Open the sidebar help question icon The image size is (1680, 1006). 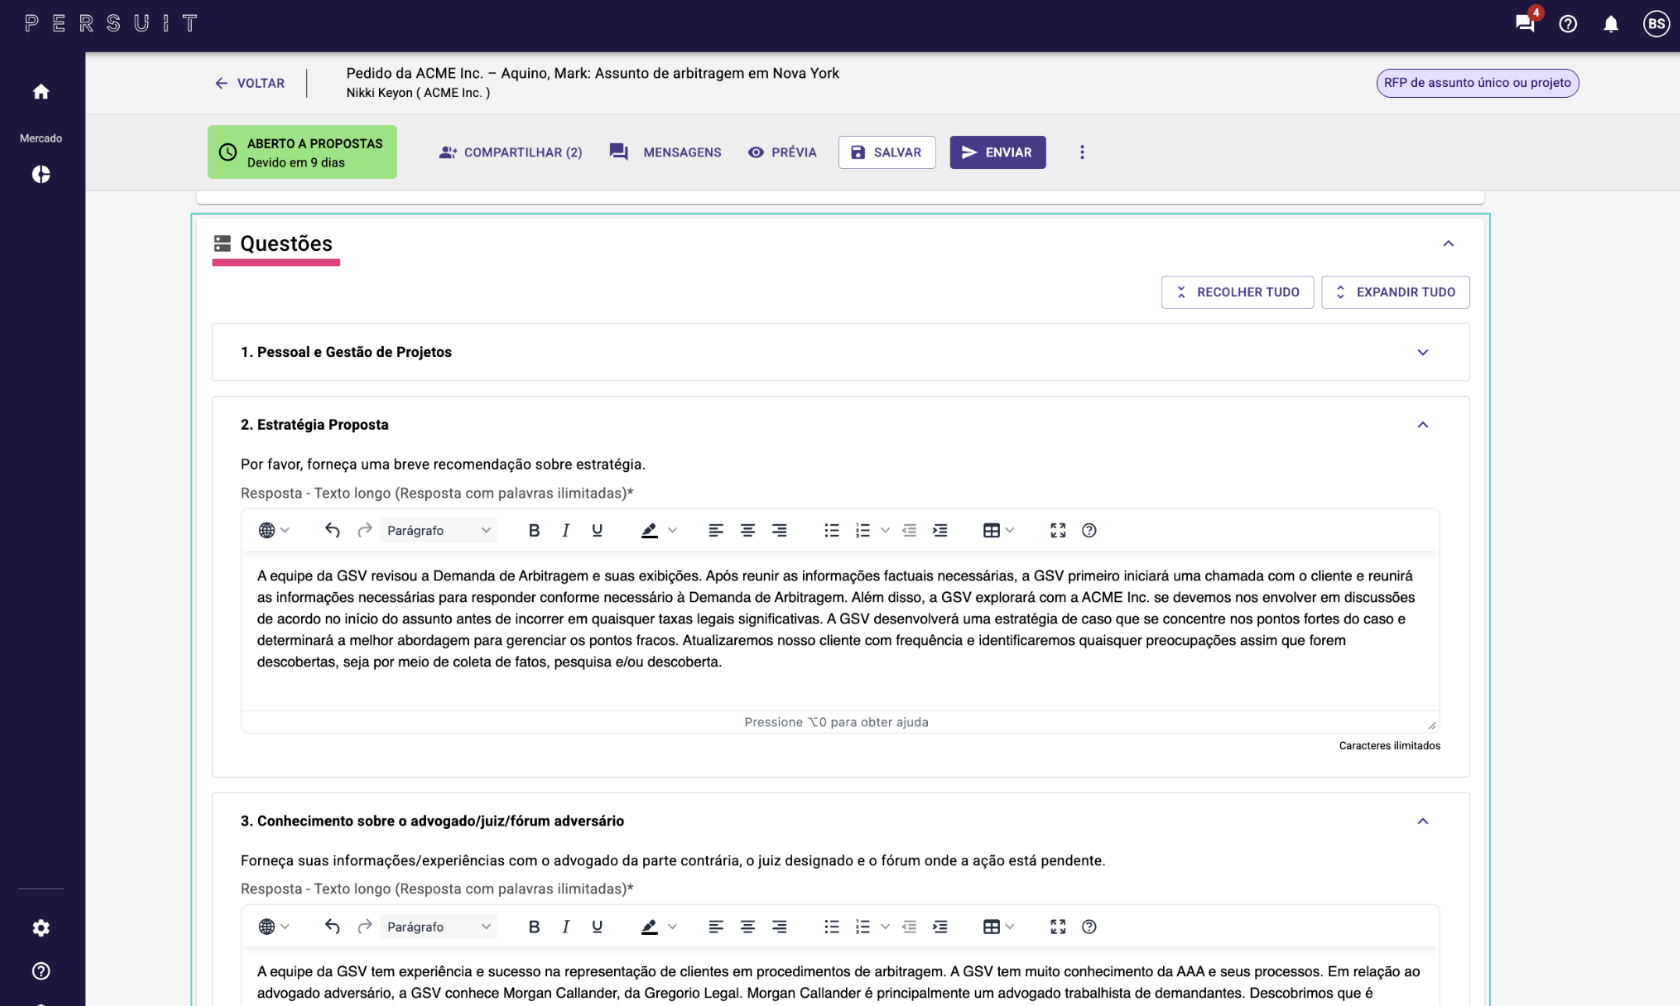pyautogui.click(x=41, y=971)
